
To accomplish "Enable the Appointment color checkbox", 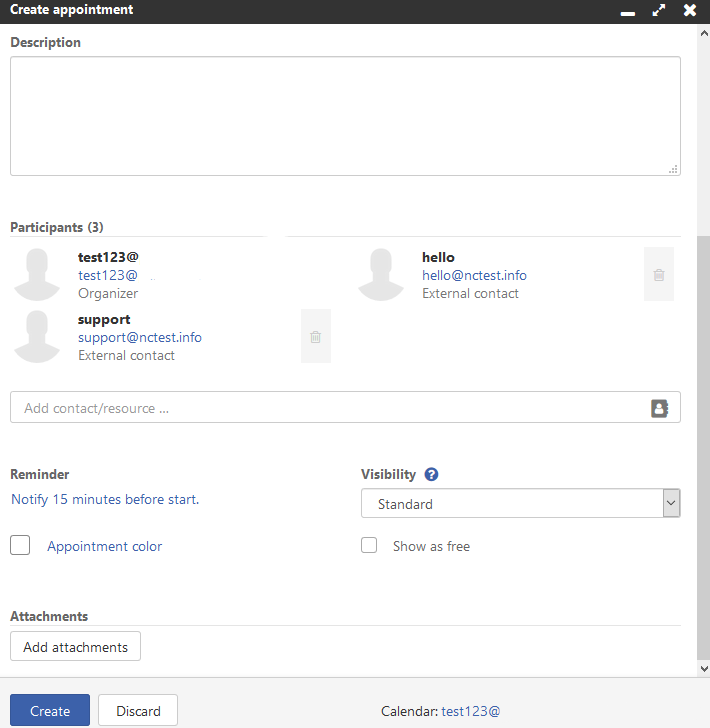I will coord(20,545).
